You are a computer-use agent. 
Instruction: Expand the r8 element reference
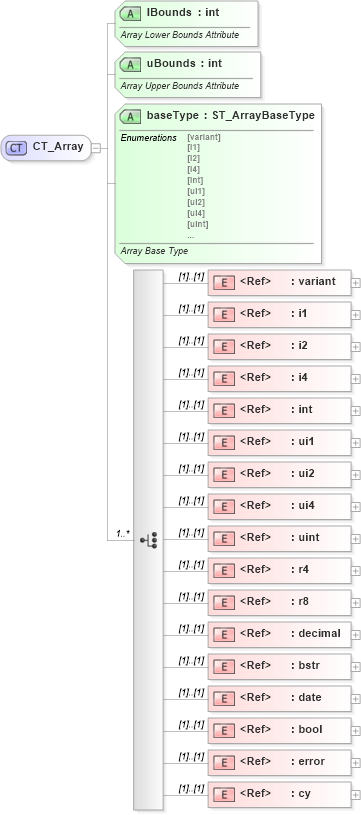[356, 603]
